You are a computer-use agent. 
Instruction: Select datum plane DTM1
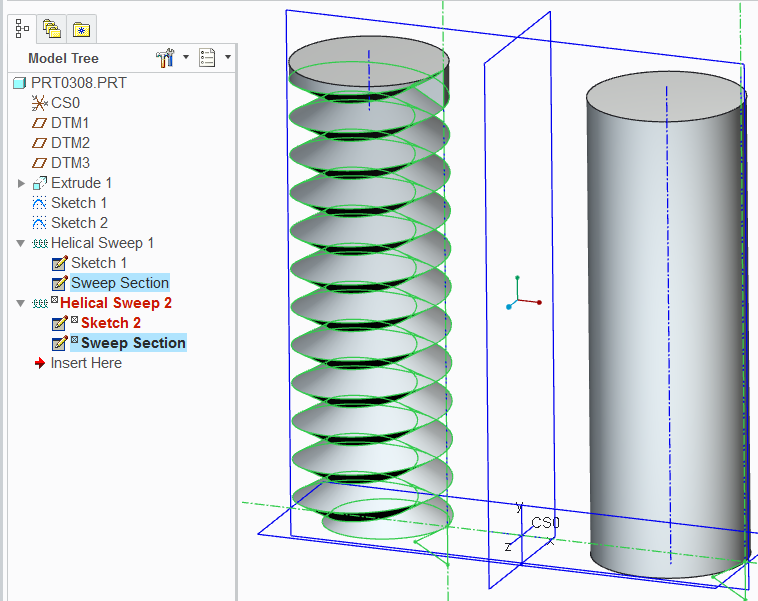70,123
